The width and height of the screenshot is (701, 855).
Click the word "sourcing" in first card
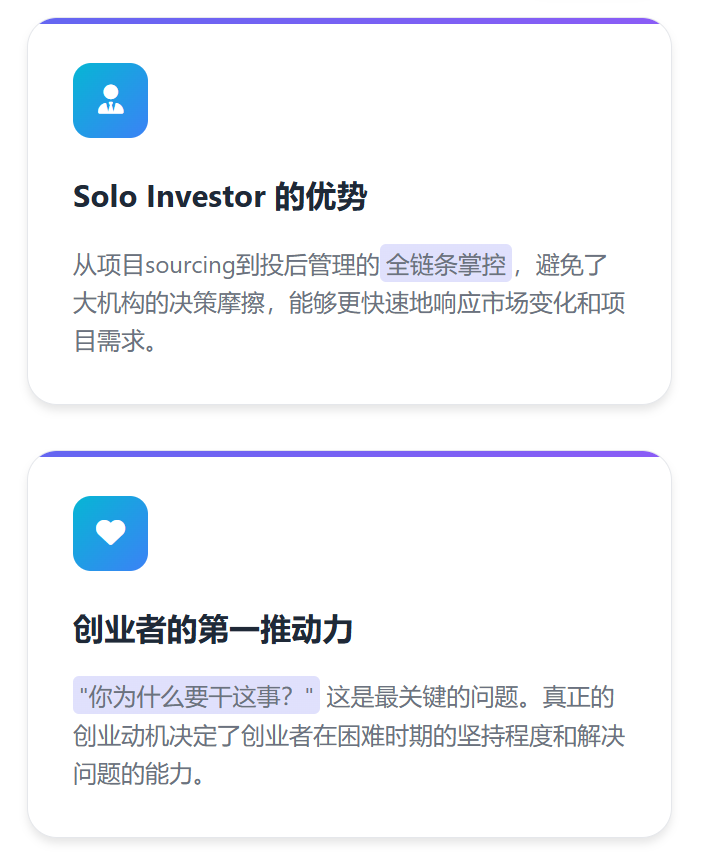coord(190,266)
